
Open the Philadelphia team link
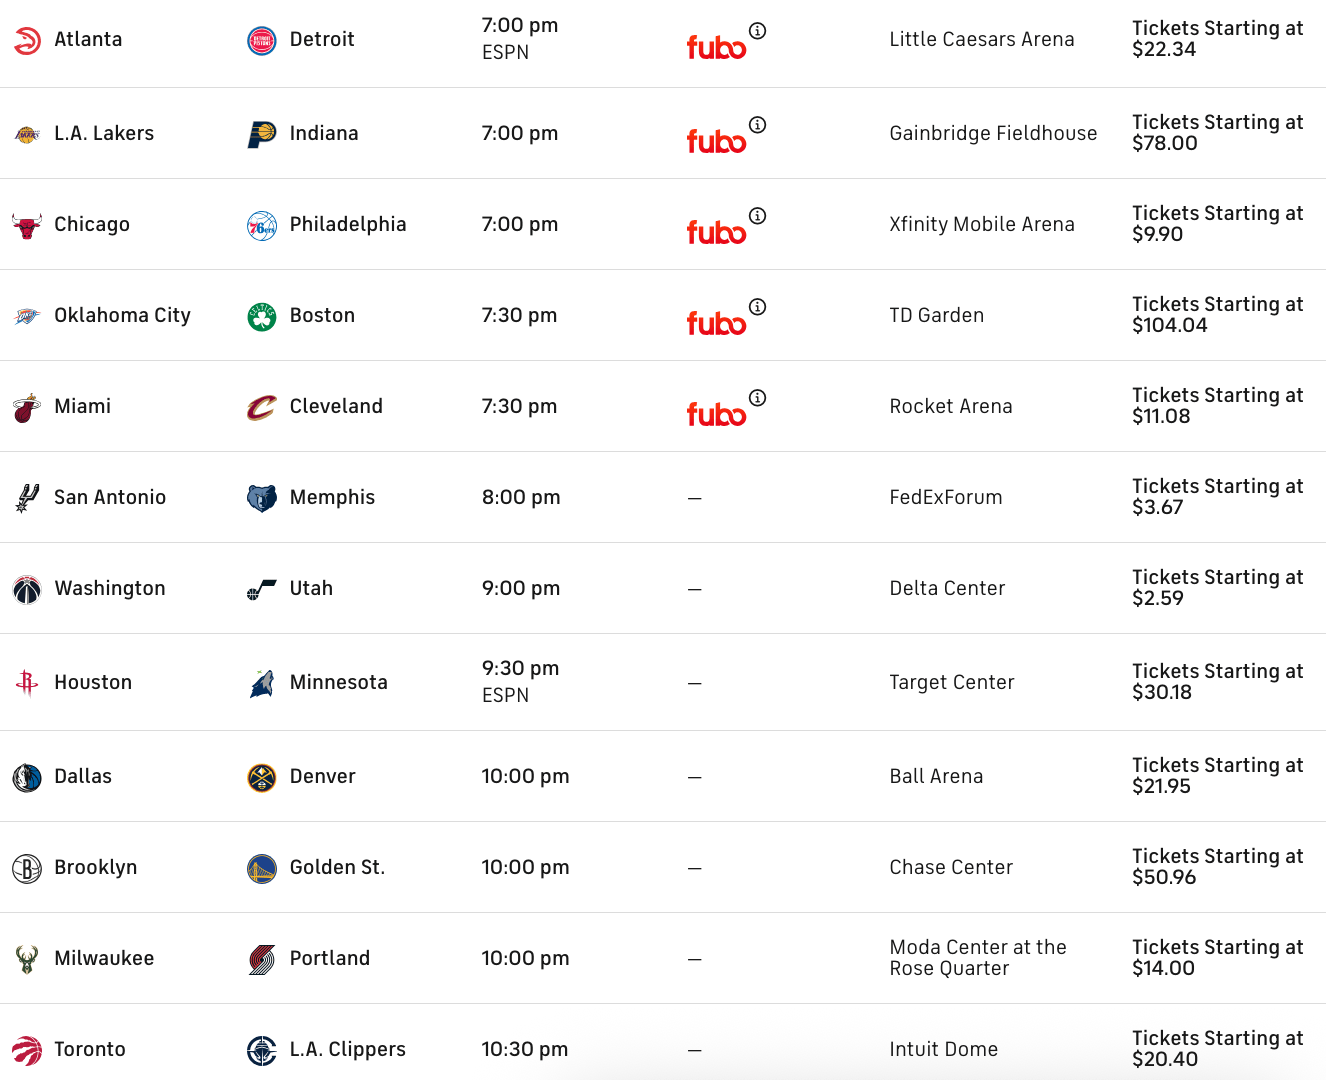click(x=348, y=225)
